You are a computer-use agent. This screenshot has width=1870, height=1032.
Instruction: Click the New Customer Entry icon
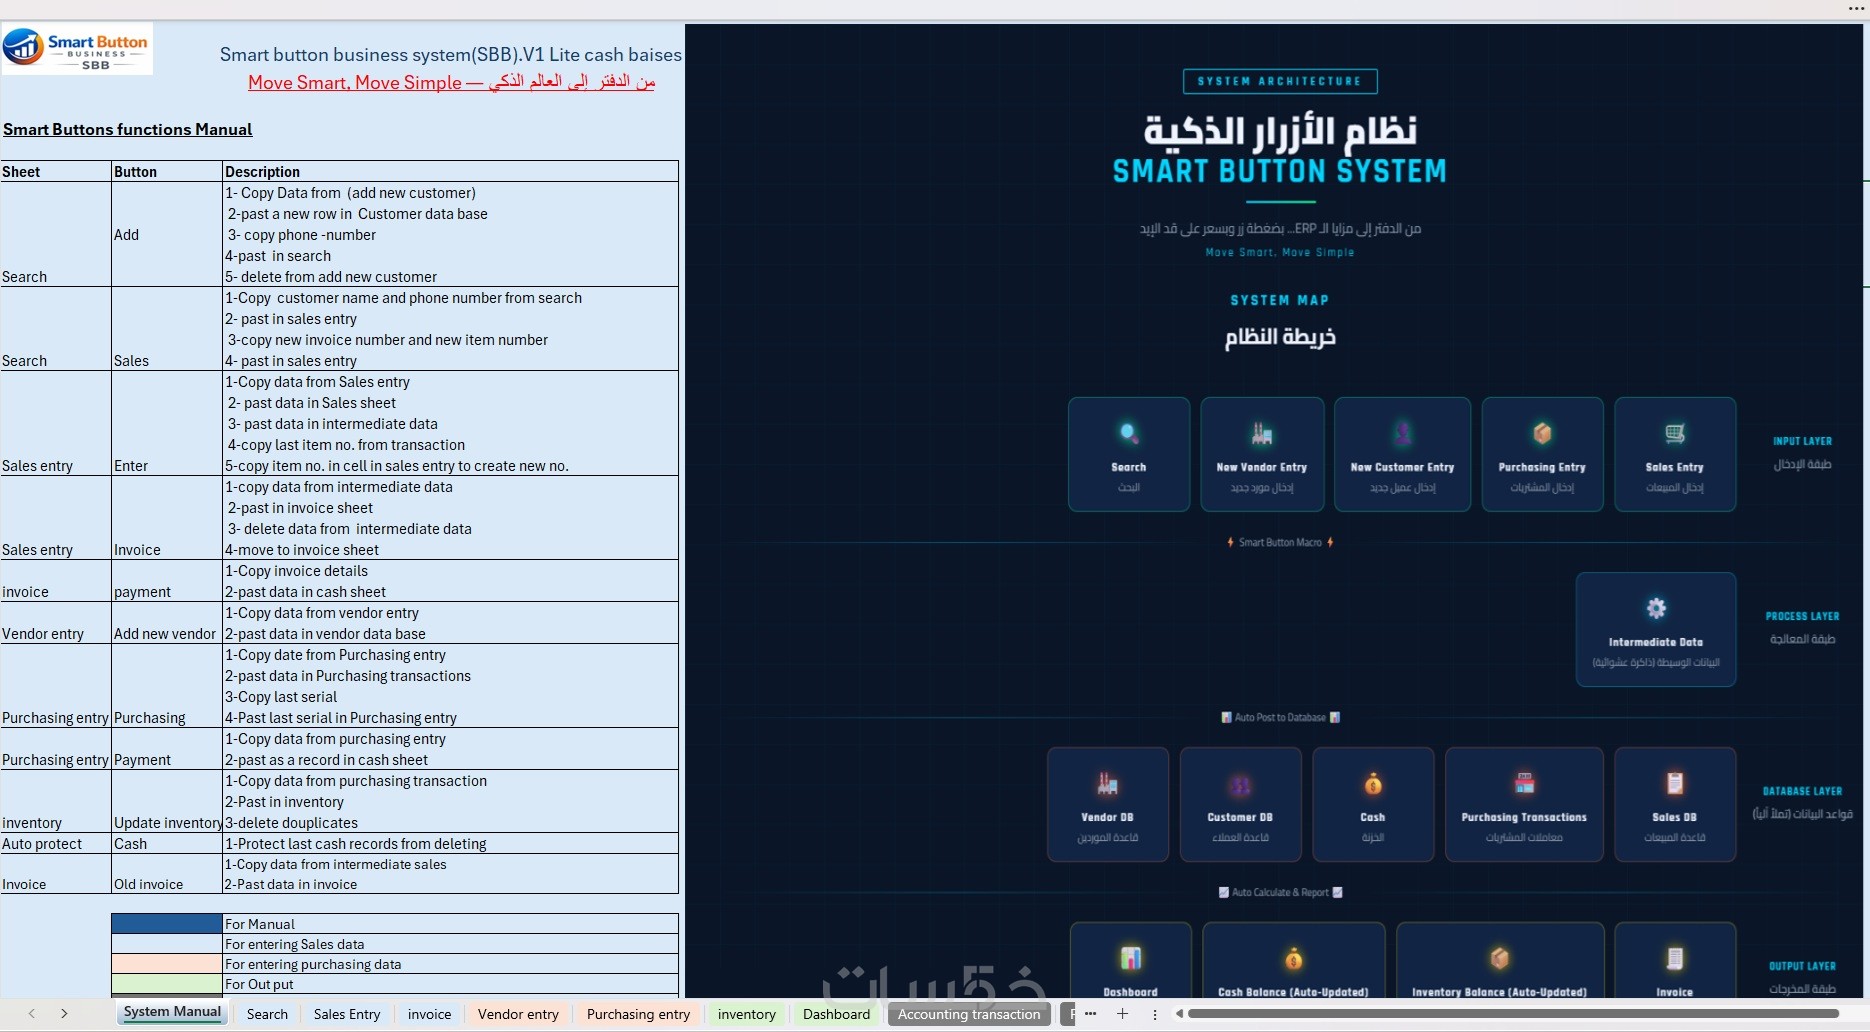pyautogui.click(x=1403, y=434)
